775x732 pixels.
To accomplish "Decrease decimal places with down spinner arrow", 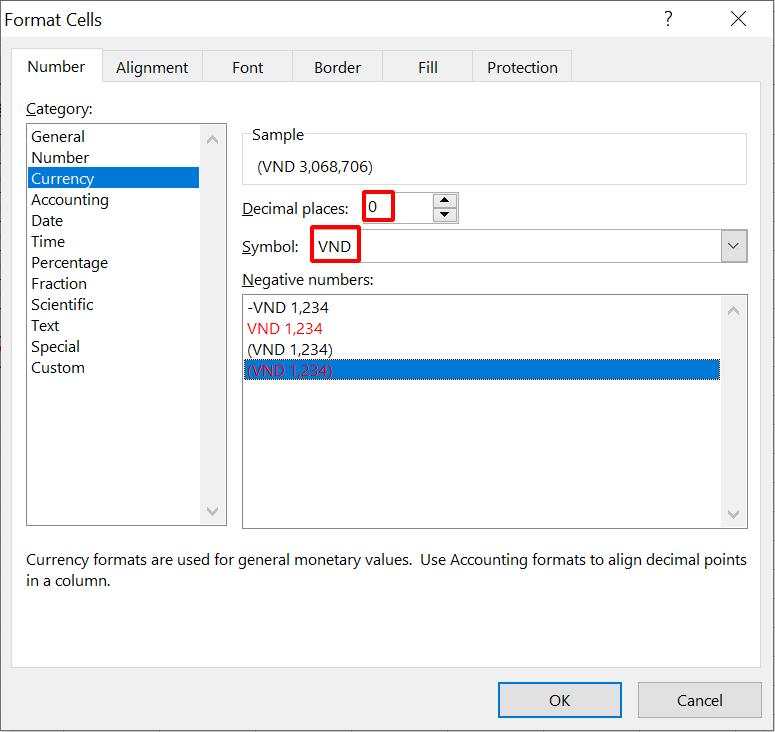I will [x=445, y=215].
